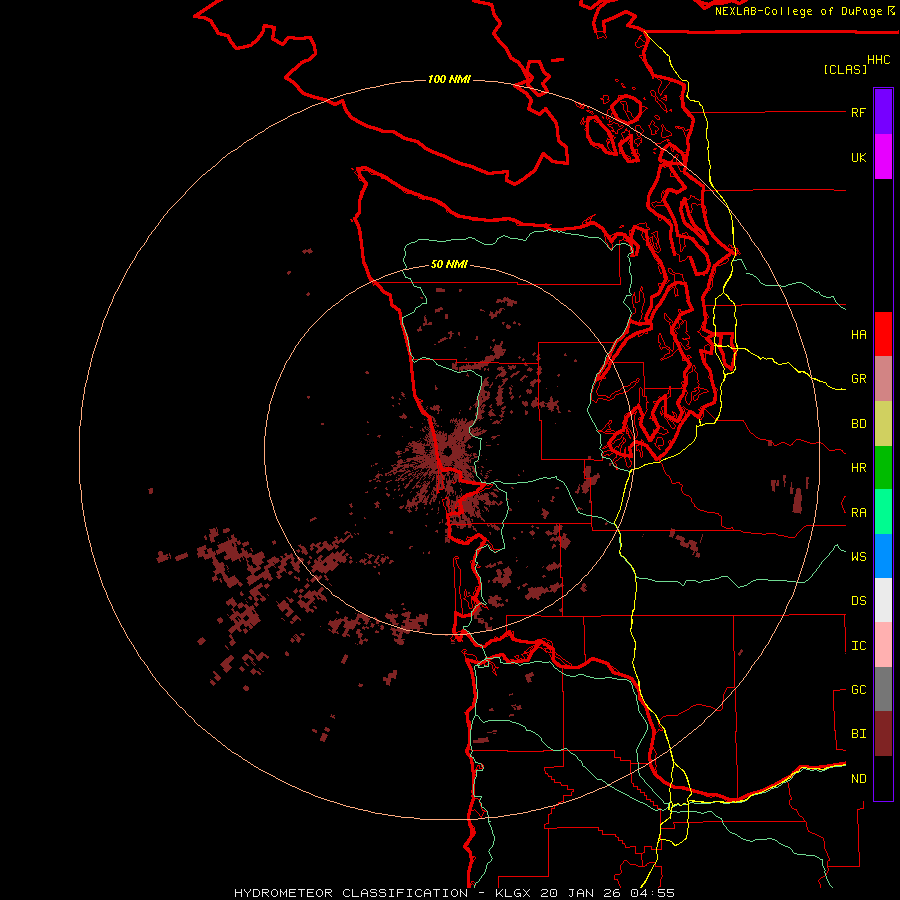
Task: Click the 04:55 timestamp
Action: (652, 893)
